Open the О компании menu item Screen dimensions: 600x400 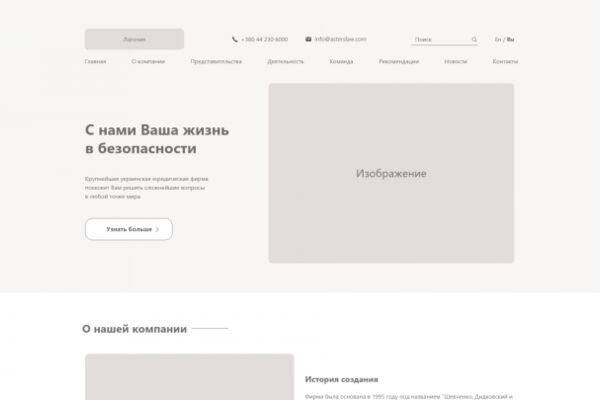(x=148, y=61)
